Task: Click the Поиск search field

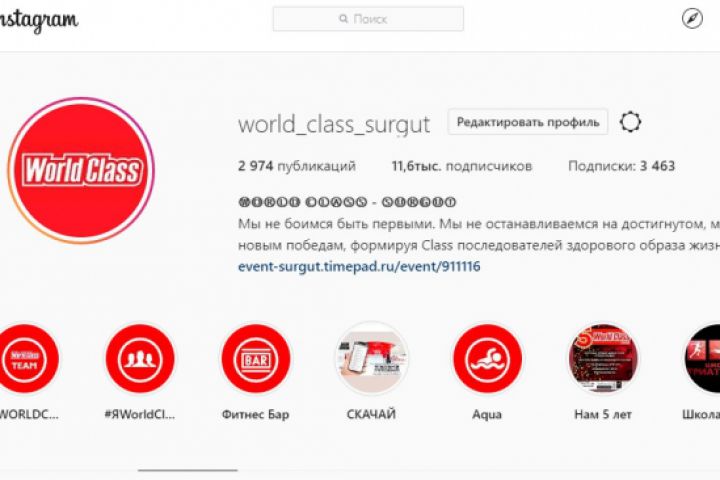Action: pyautogui.click(x=368, y=19)
